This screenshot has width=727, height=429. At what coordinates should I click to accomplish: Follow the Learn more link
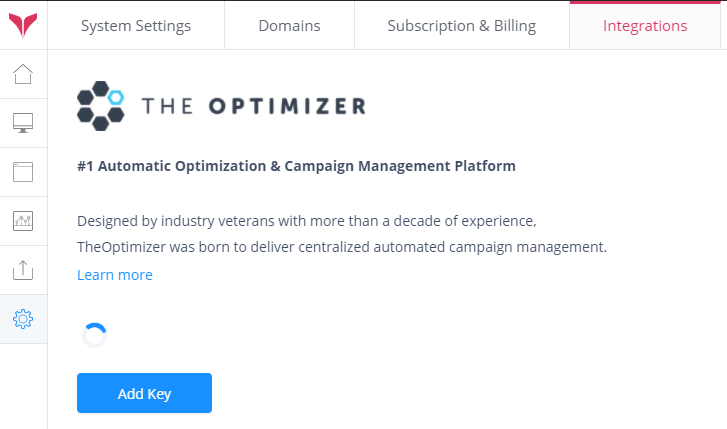[x=115, y=275]
